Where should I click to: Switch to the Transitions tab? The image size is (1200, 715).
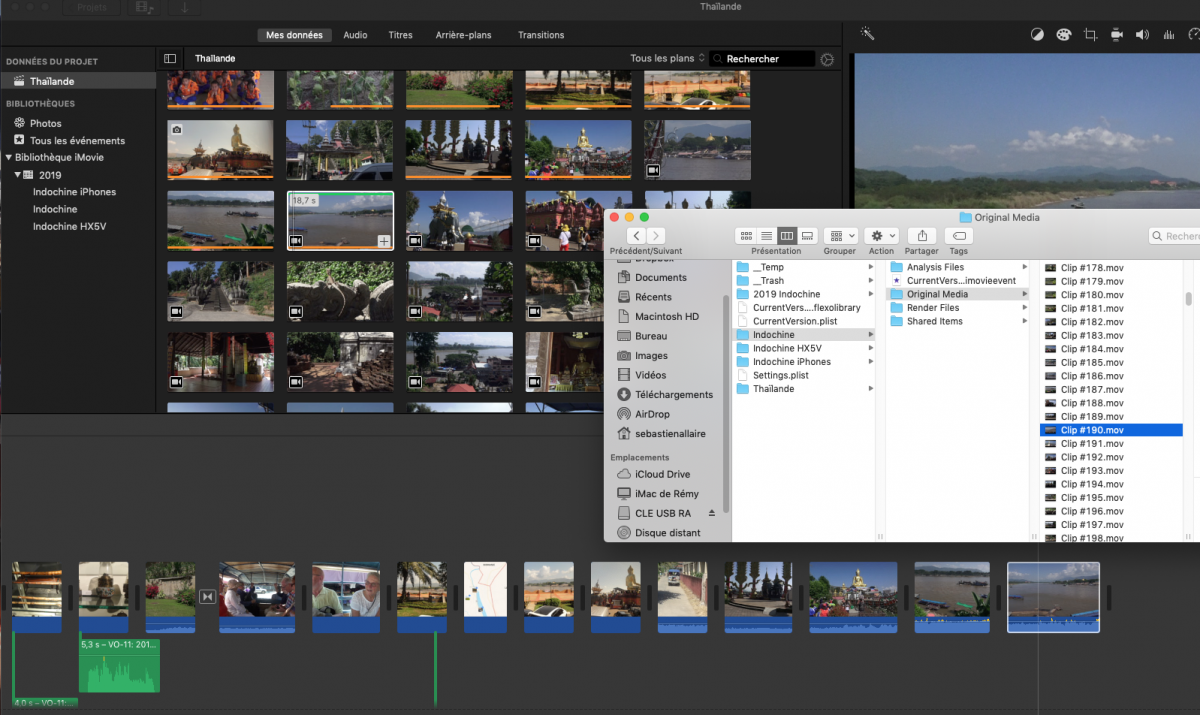click(x=541, y=35)
